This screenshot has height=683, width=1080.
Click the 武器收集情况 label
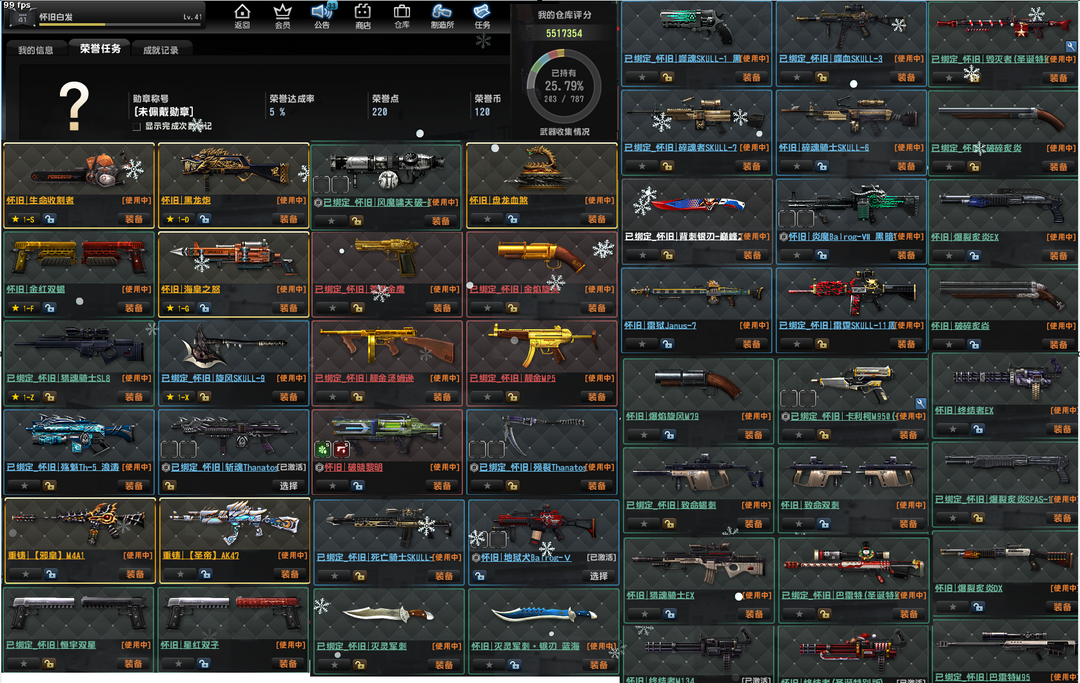tap(564, 132)
